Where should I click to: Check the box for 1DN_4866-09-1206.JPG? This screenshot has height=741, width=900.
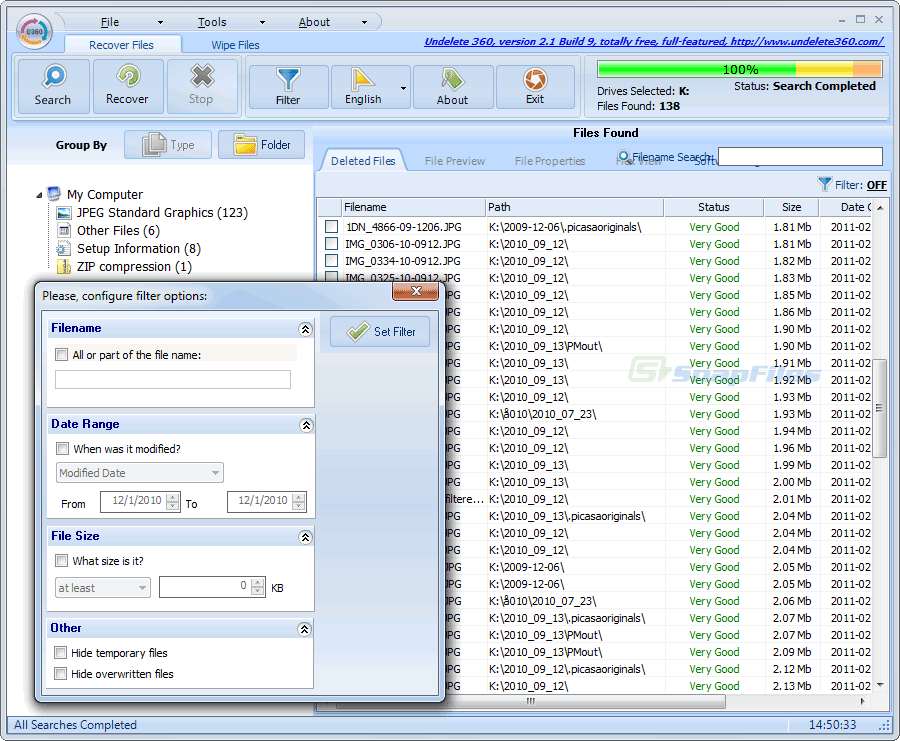point(331,227)
